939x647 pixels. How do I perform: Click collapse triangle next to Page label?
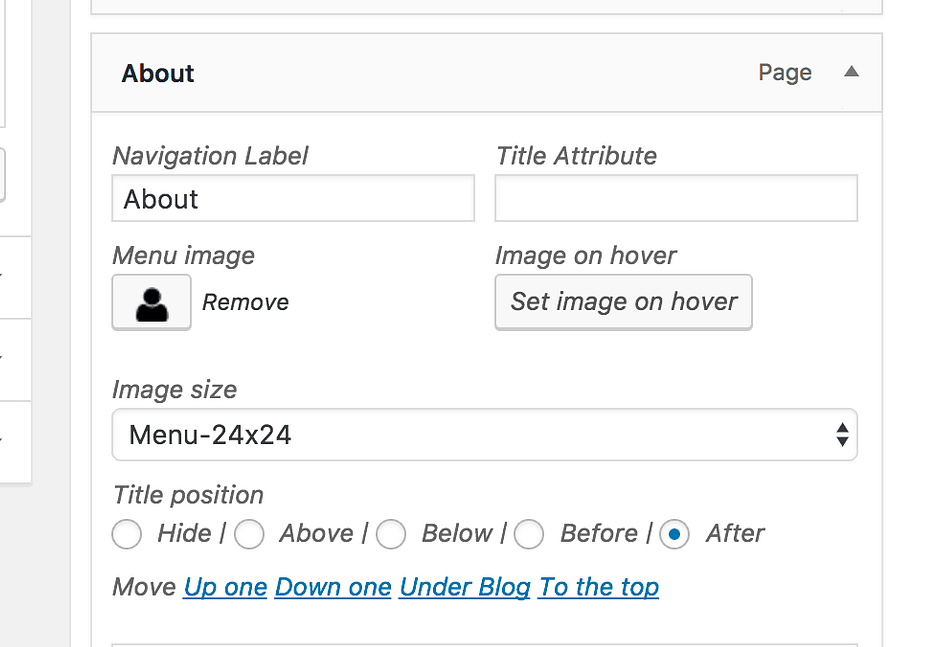(851, 72)
